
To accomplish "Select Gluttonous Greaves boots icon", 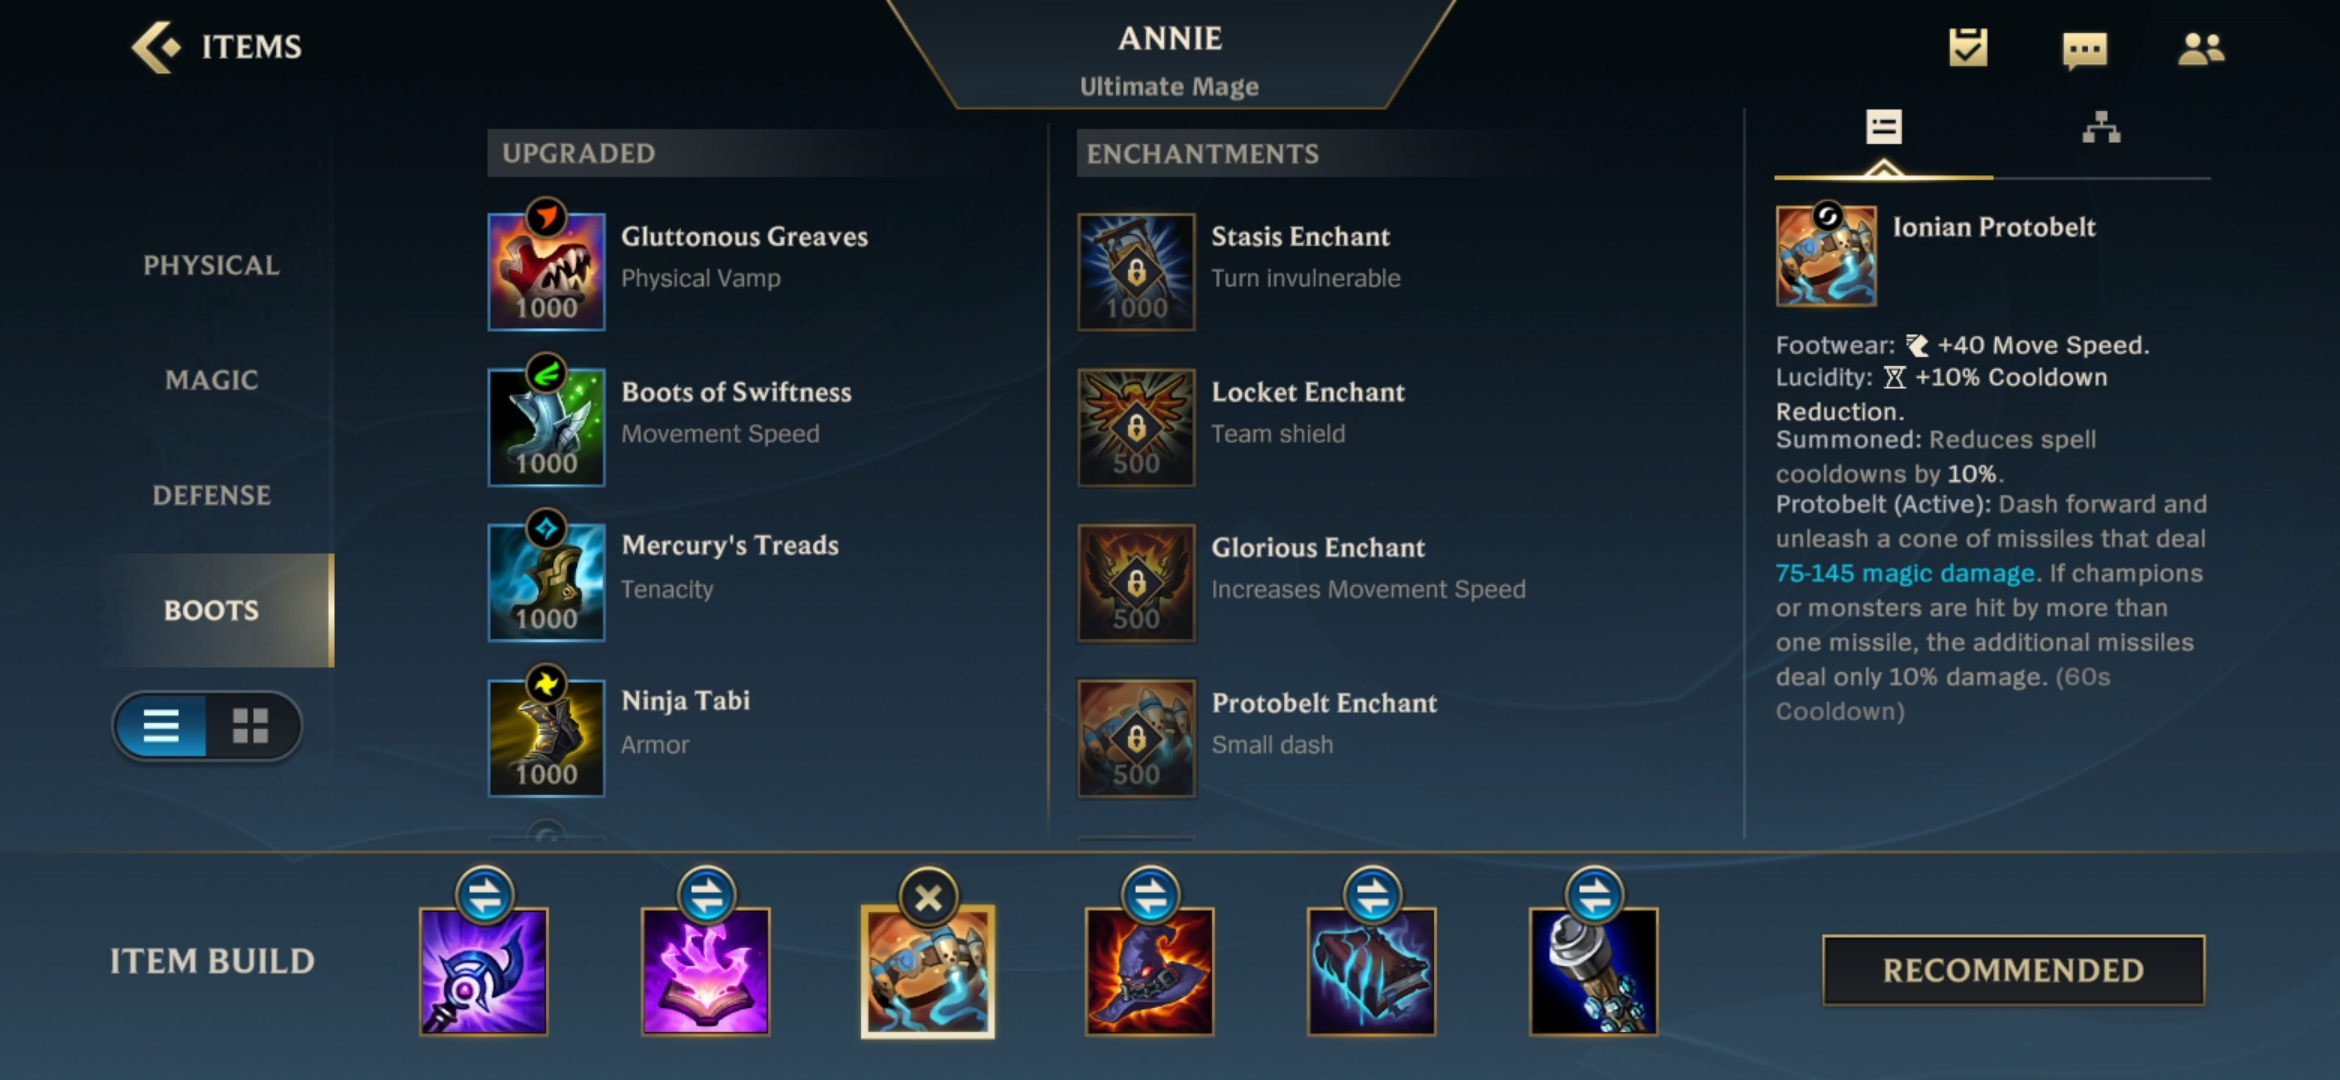I will [x=546, y=271].
